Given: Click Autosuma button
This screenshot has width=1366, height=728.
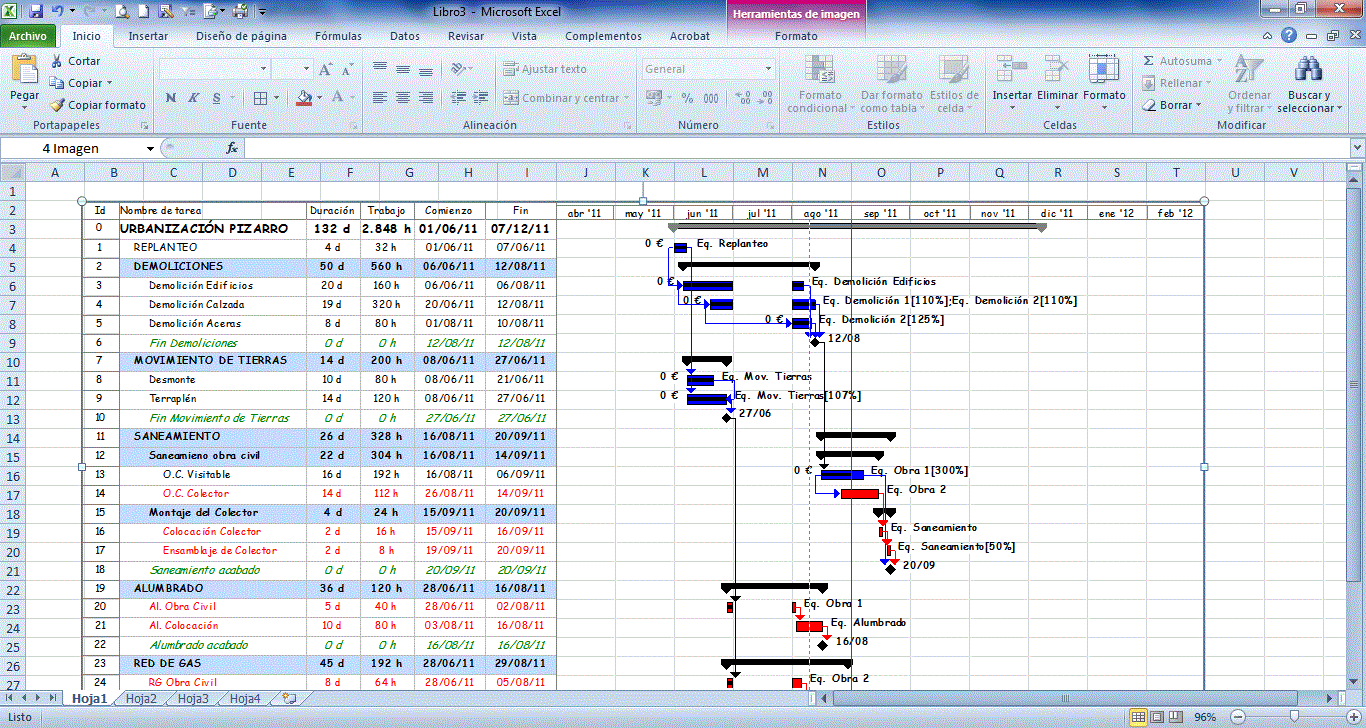Looking at the screenshot, I should (1180, 61).
